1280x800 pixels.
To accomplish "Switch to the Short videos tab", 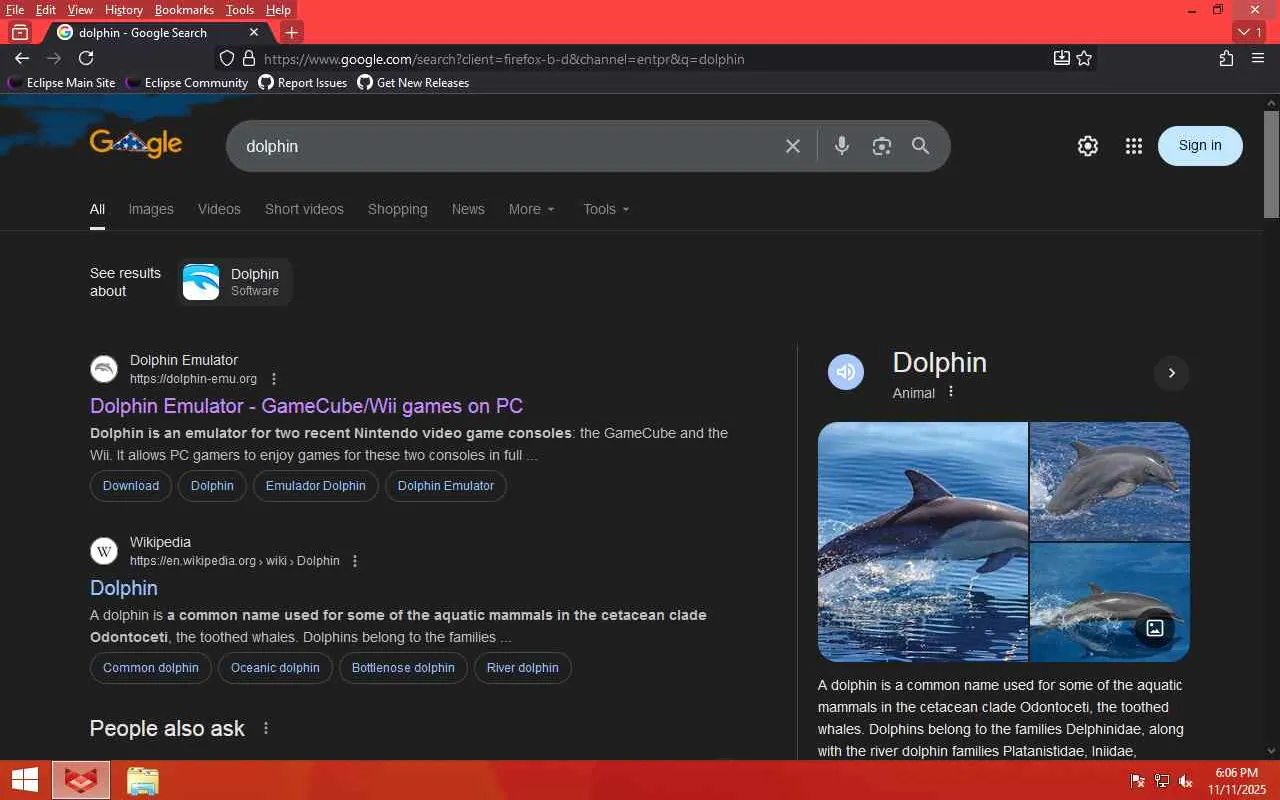I will (304, 209).
